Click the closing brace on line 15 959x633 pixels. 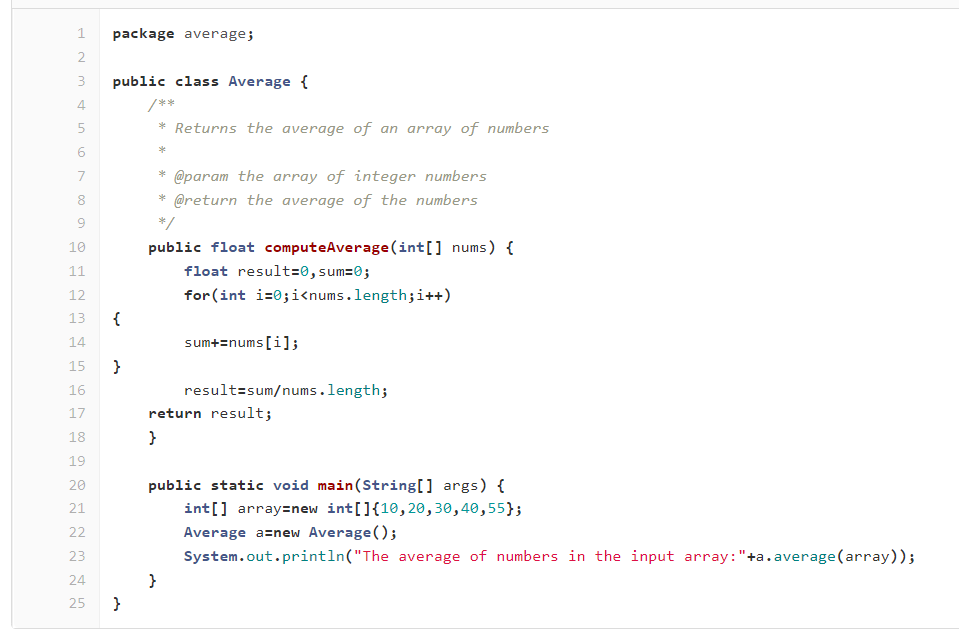click(x=117, y=366)
